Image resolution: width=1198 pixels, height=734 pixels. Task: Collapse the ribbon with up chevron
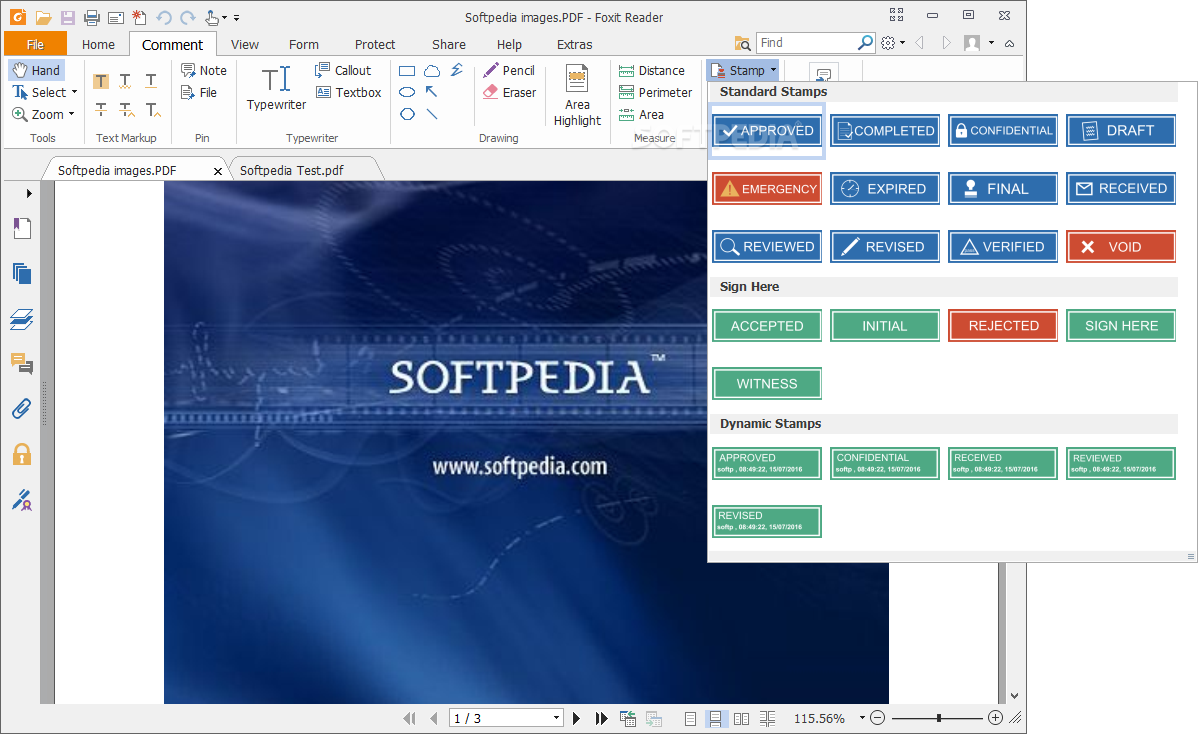point(1009,44)
